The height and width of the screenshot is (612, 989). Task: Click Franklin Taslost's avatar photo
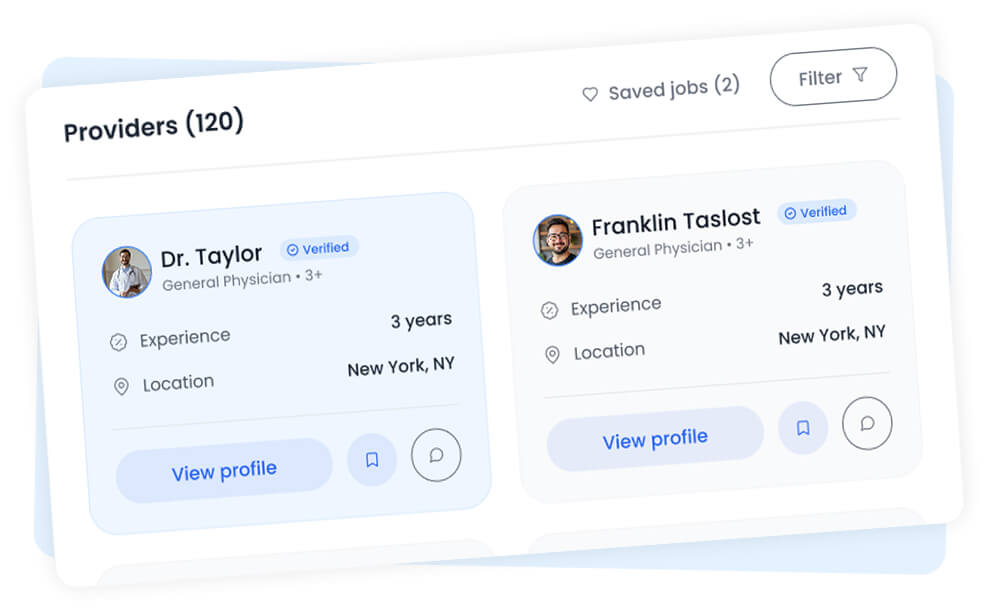tap(558, 240)
